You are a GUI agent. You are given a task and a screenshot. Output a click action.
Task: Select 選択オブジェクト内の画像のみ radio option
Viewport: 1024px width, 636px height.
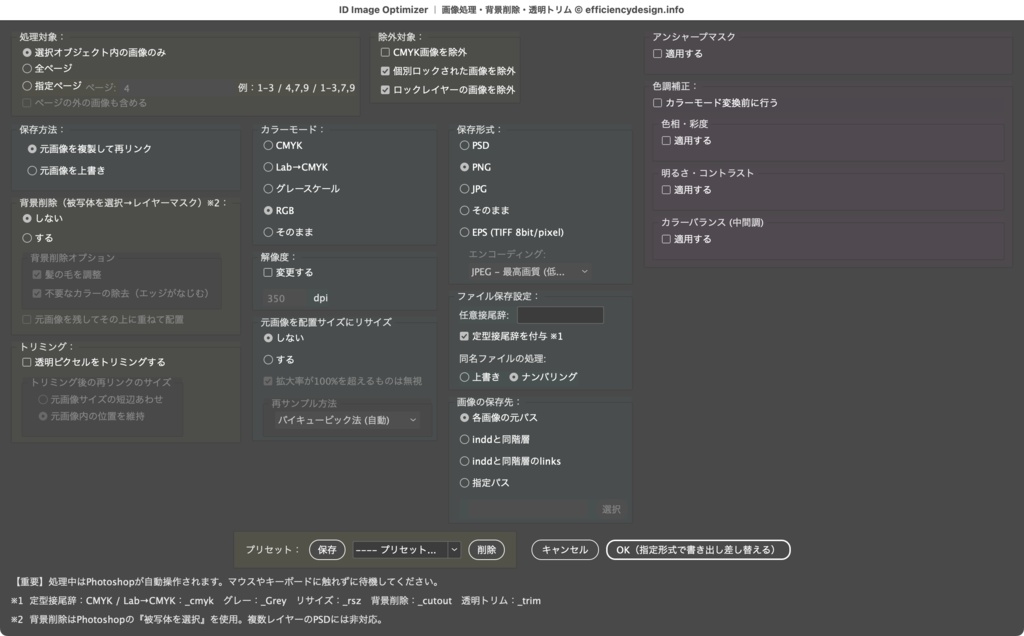click(94, 52)
